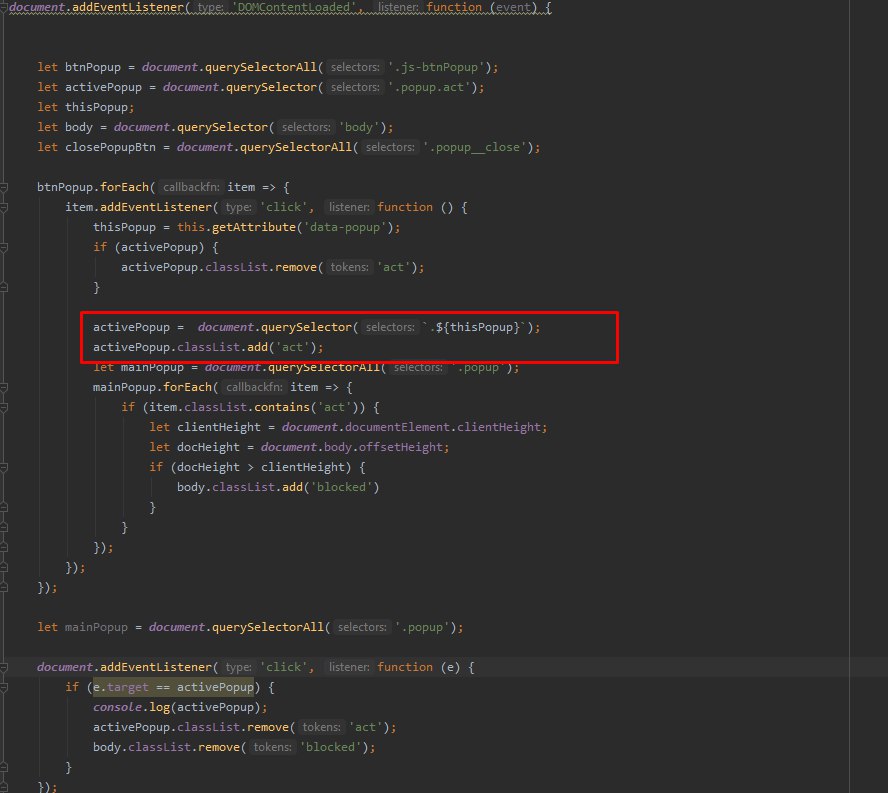This screenshot has height=793, width=888.
Task: Click the '.popup.act' selector string
Action: click(429, 87)
